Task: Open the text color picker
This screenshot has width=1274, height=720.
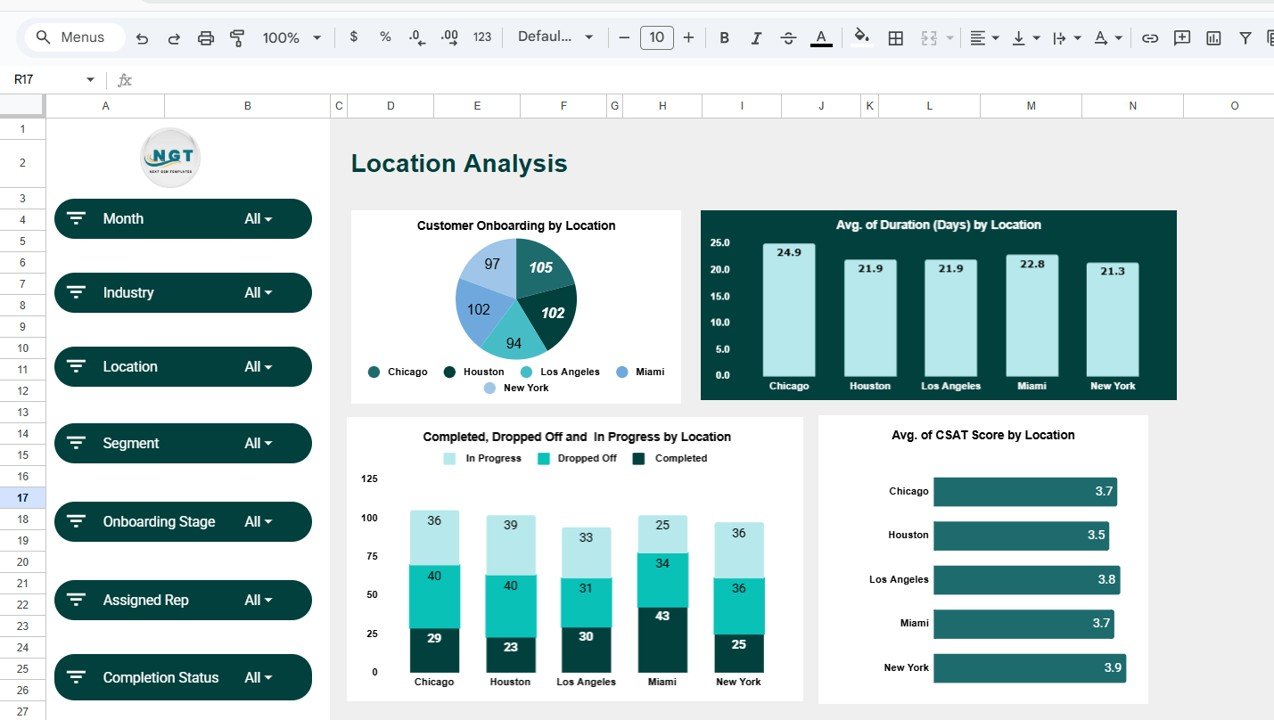Action: click(x=821, y=37)
